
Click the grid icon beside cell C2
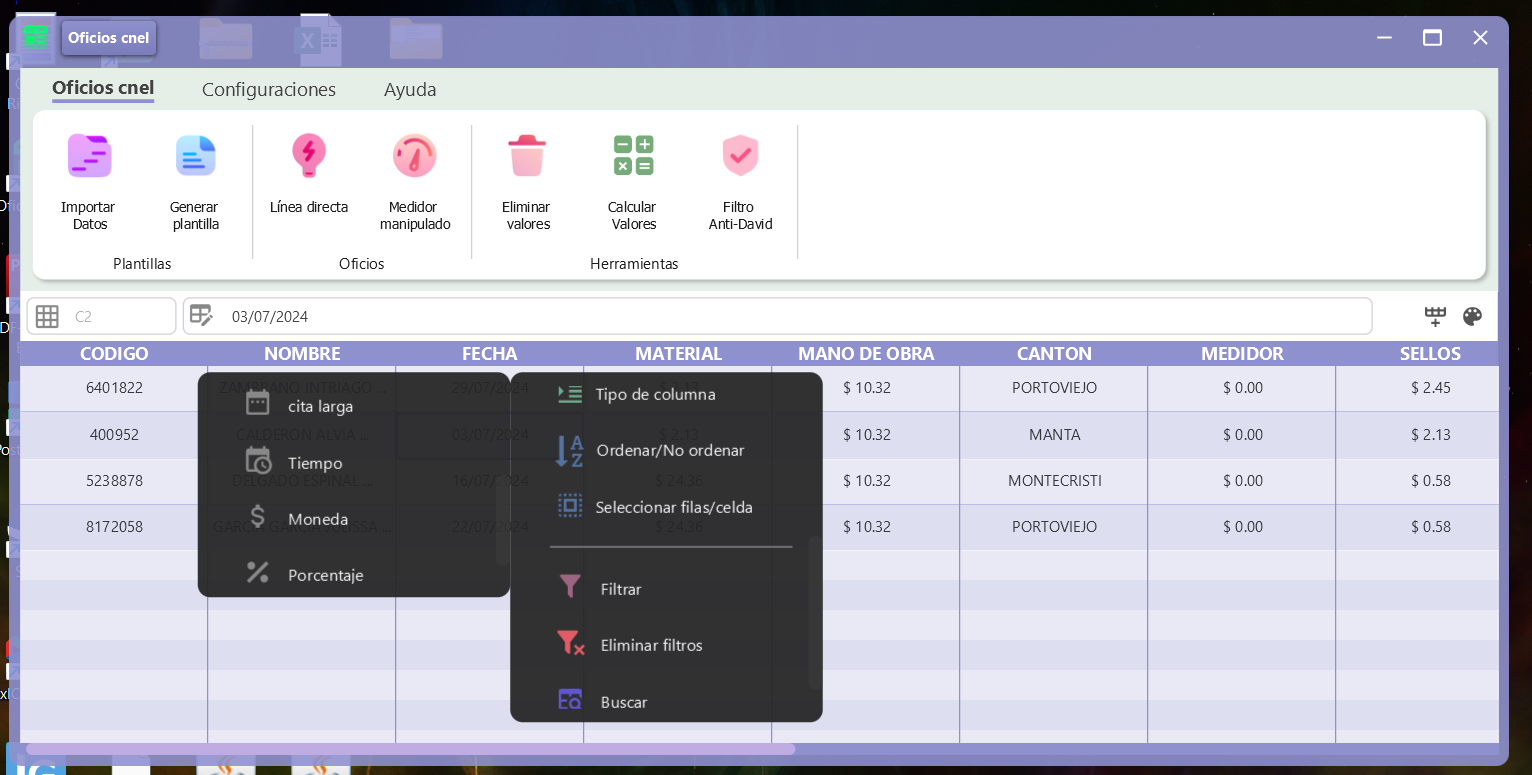pos(47,317)
